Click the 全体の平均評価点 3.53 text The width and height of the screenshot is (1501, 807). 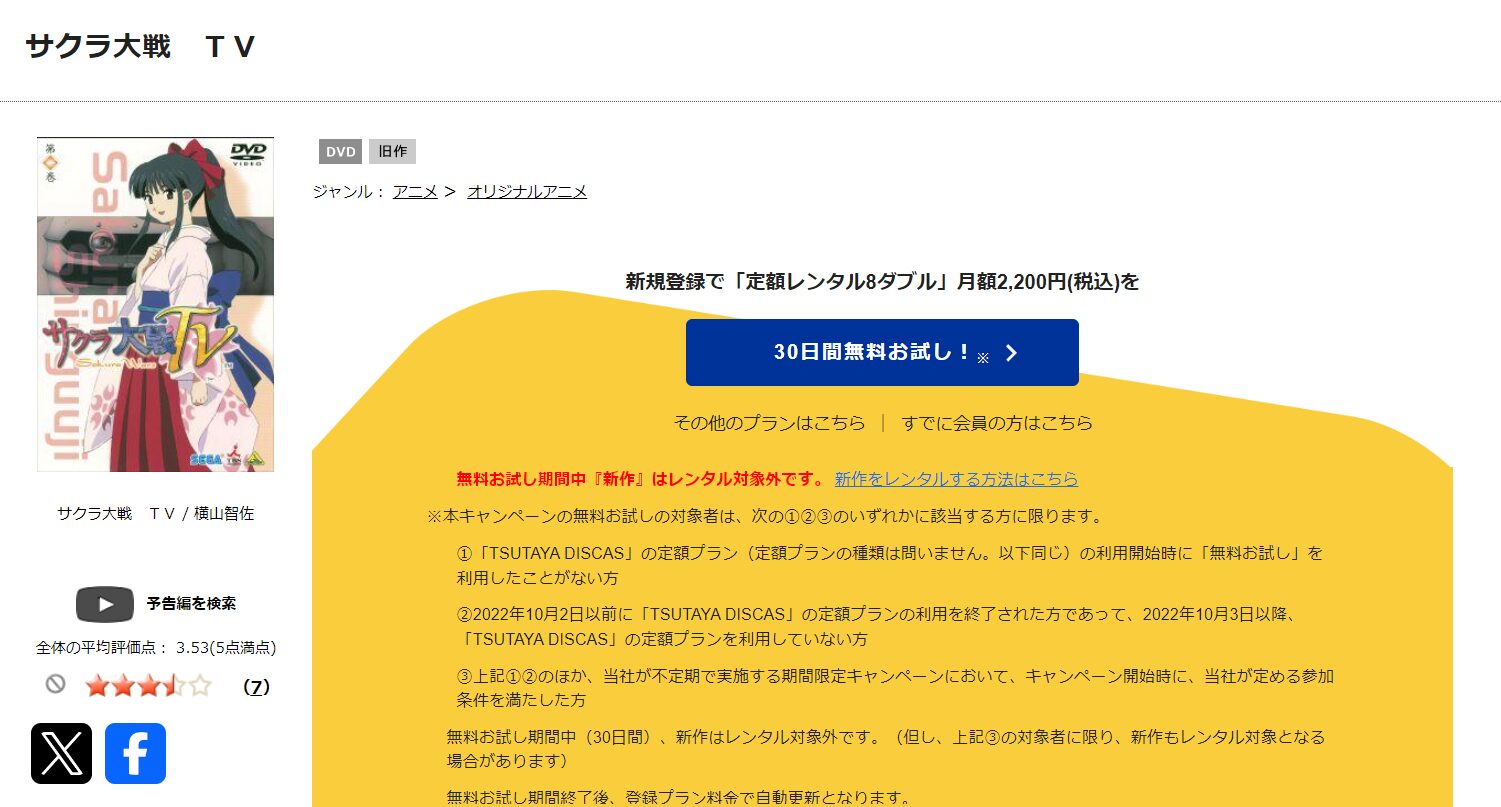point(156,648)
